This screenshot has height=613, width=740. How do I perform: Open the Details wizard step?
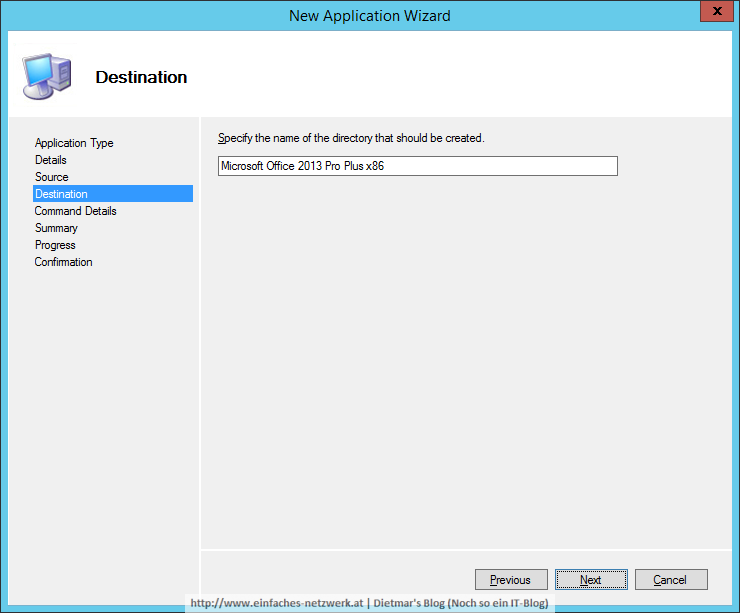coord(51,160)
